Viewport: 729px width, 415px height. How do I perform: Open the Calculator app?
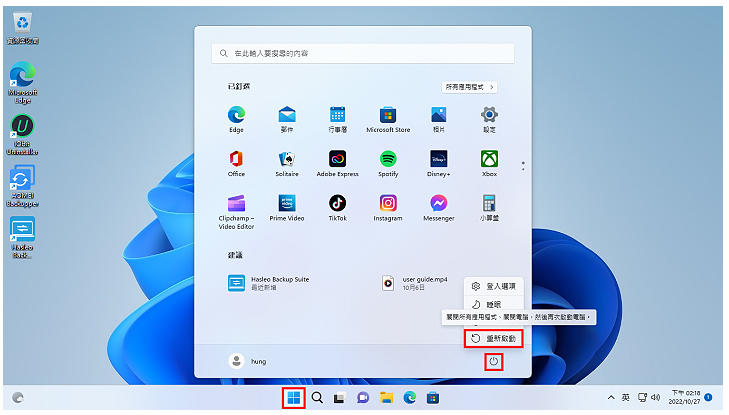tap(489, 208)
